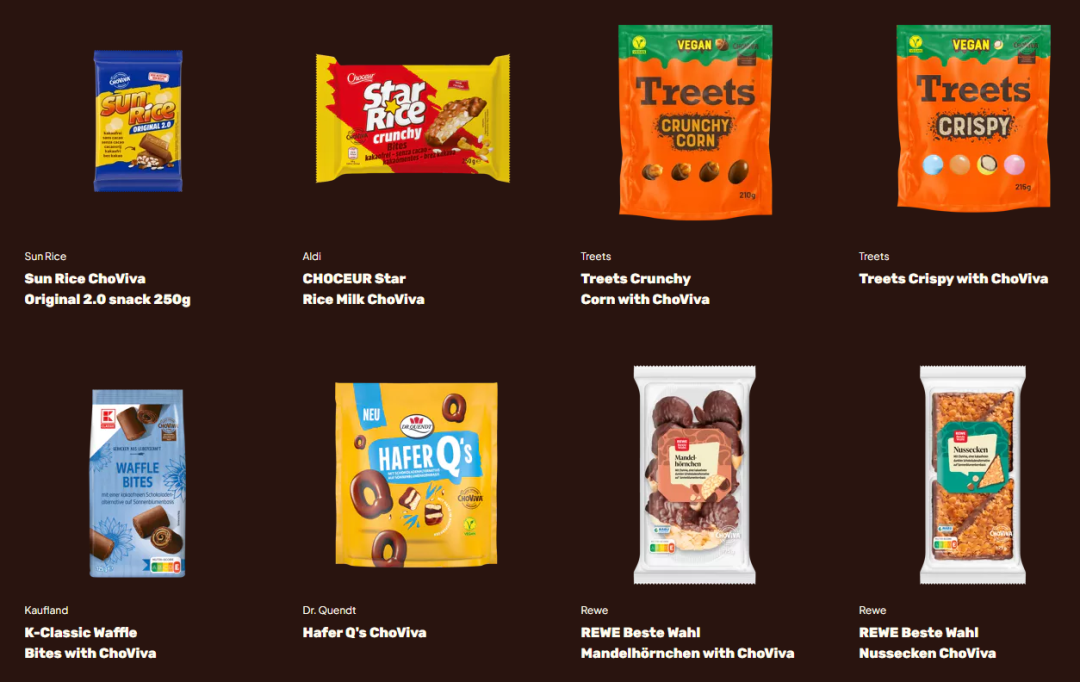The image size is (1080, 682).
Task: Click the Dr. Quendt brand label
Action: point(329,610)
